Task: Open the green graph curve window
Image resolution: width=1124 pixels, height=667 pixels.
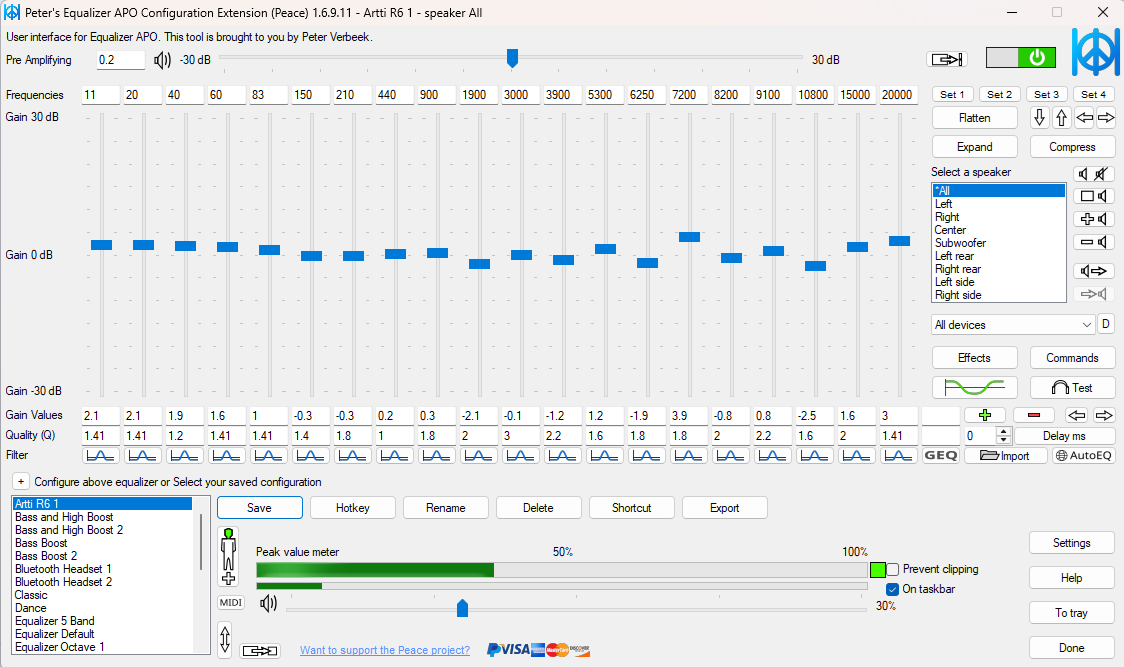Action: click(974, 388)
